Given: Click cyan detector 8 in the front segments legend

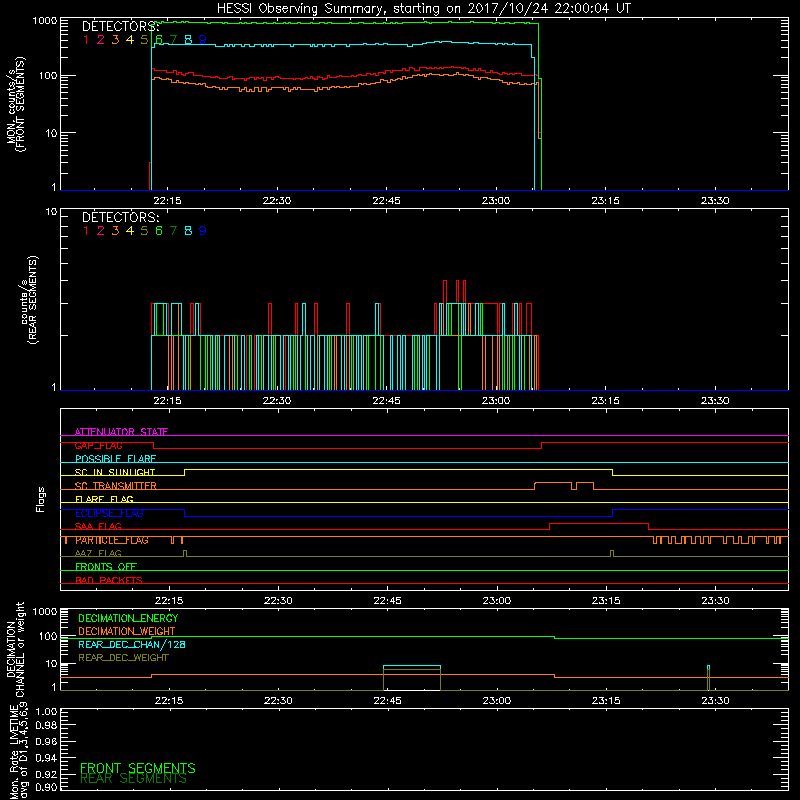Looking at the screenshot, I should pos(188,39).
